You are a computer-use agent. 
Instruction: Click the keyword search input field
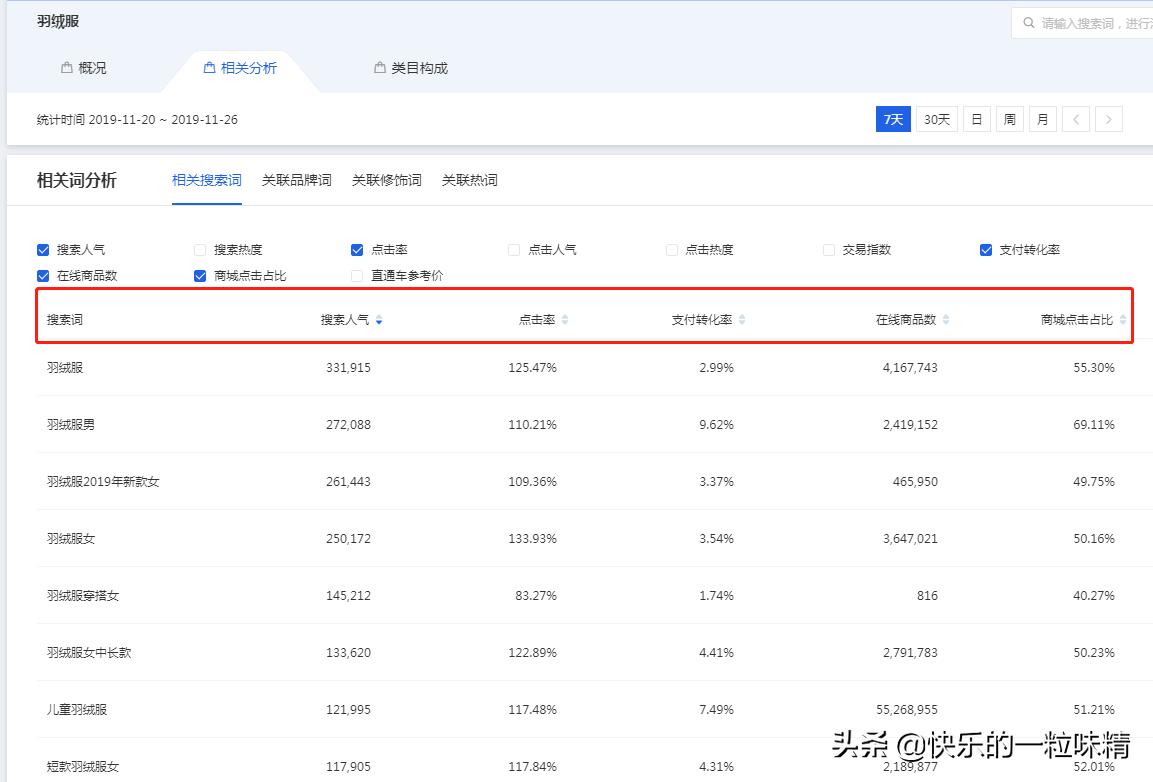(1090, 22)
